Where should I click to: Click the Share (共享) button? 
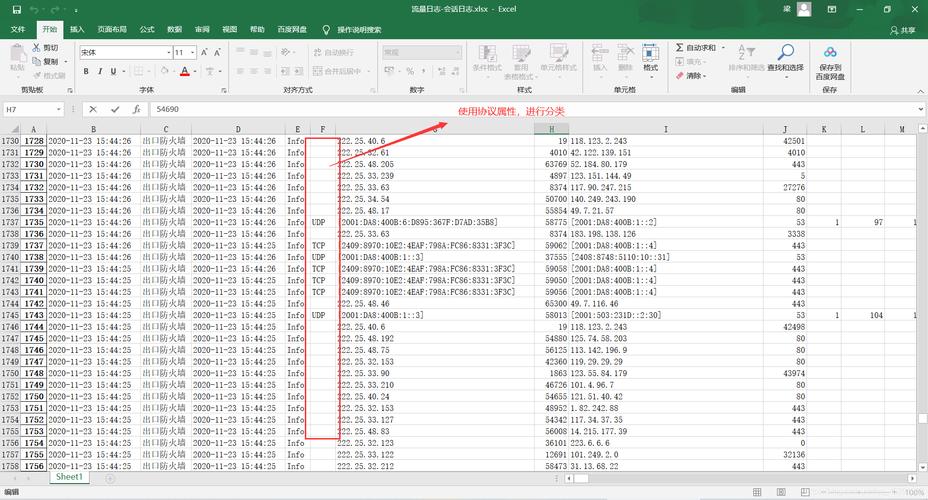click(903, 30)
